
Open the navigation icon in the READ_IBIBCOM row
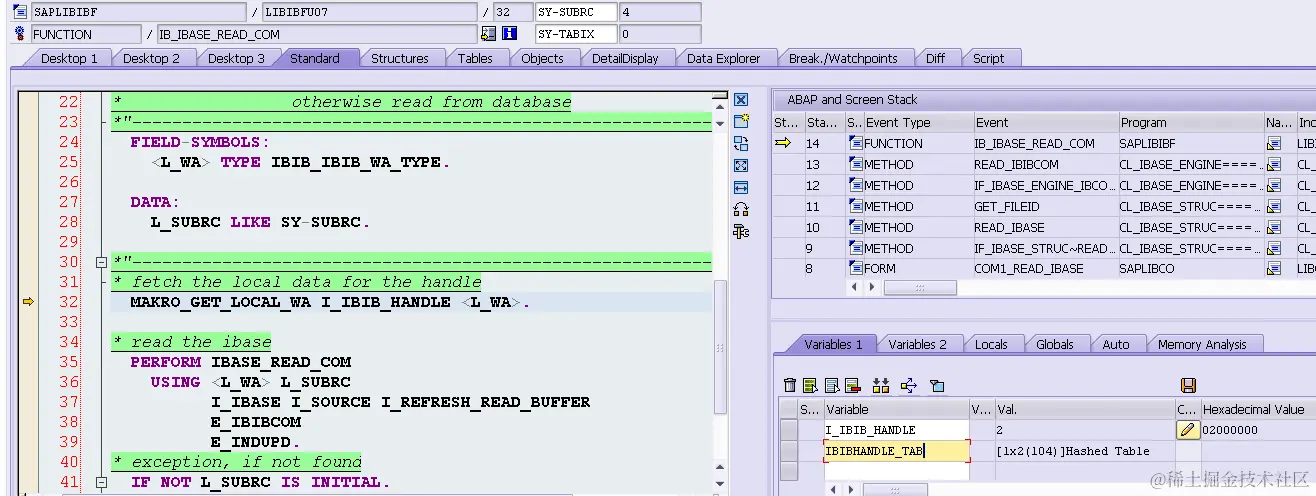[x=1274, y=165]
